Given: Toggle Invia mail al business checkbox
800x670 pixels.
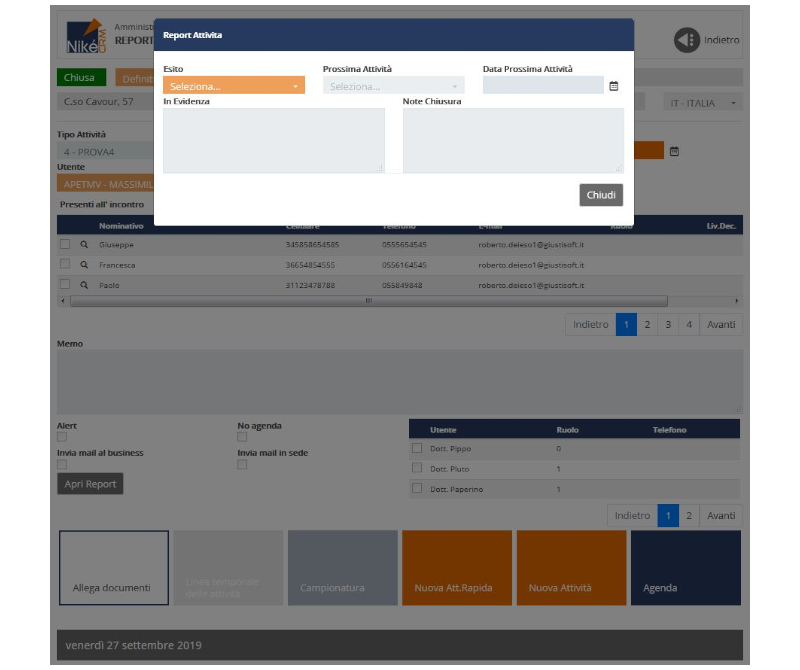Looking at the screenshot, I should tap(62, 464).
